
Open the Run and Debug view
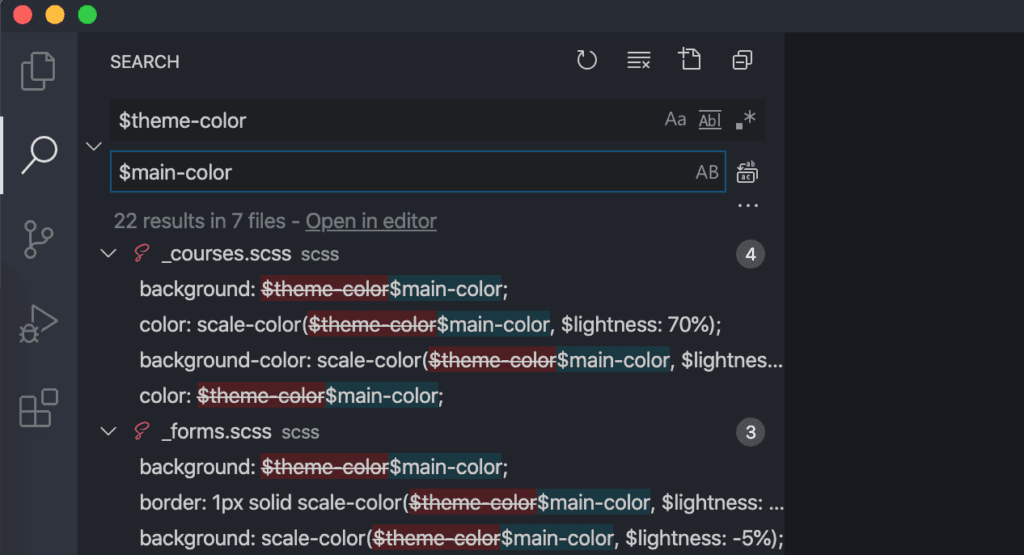pos(38,323)
